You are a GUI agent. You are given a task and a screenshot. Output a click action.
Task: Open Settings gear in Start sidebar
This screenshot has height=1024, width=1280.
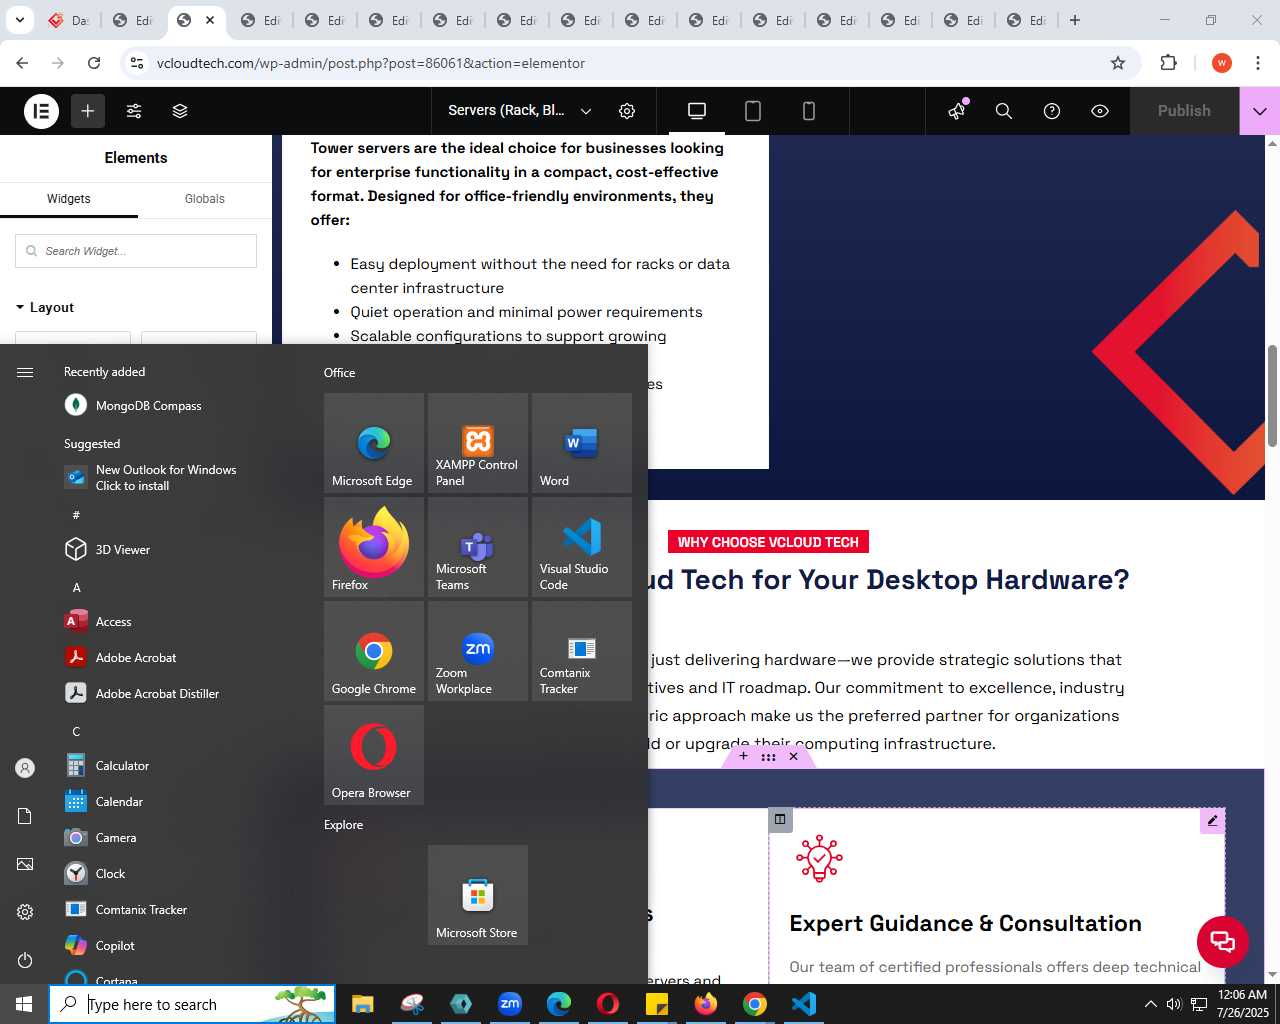tap(25, 912)
